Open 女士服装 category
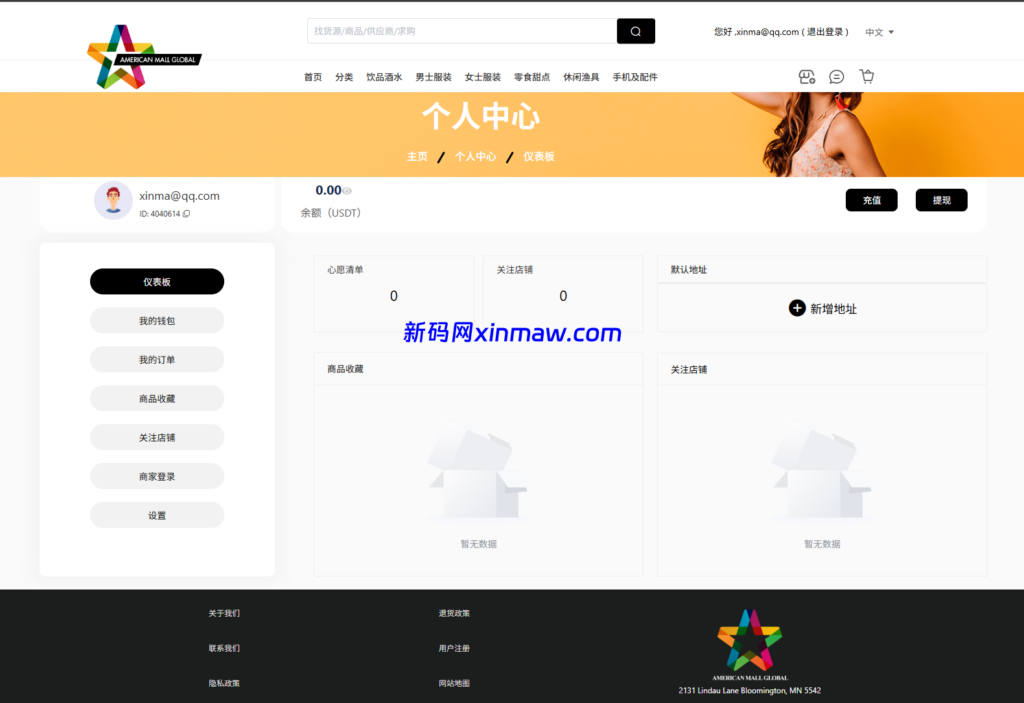The height and width of the screenshot is (703, 1024). tap(483, 77)
